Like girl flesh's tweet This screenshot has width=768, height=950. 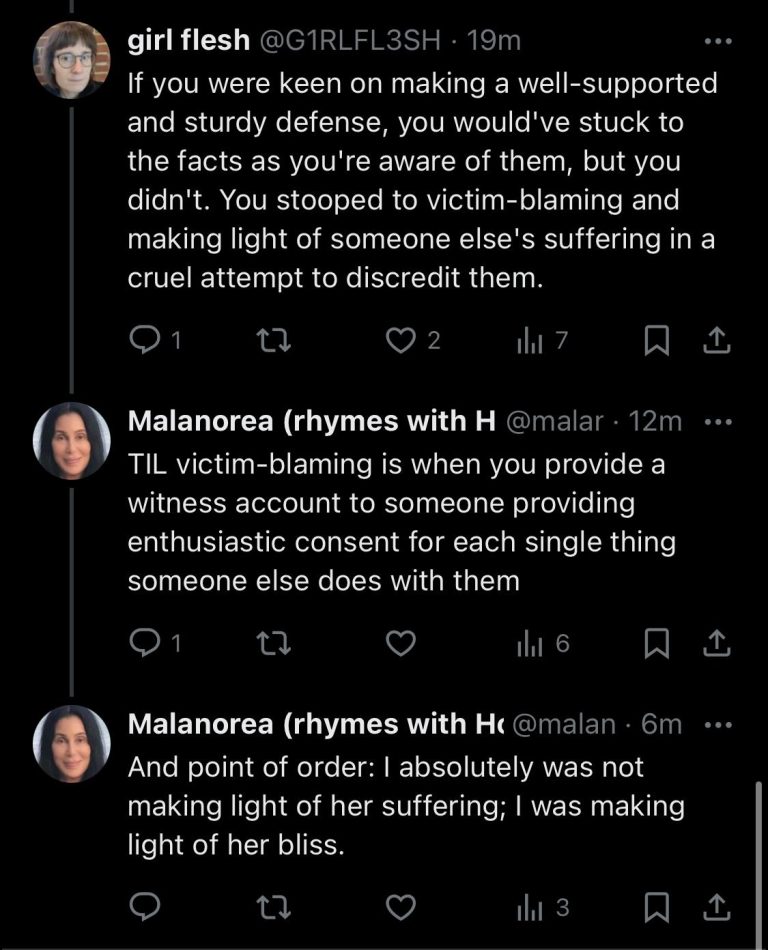[401, 341]
